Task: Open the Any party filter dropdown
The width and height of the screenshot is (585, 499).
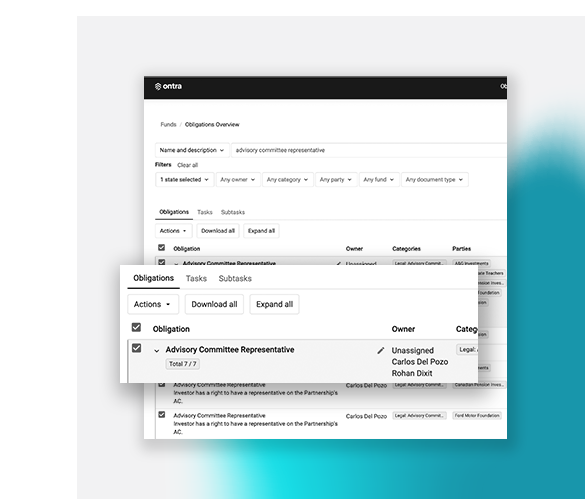Action: 336,180
